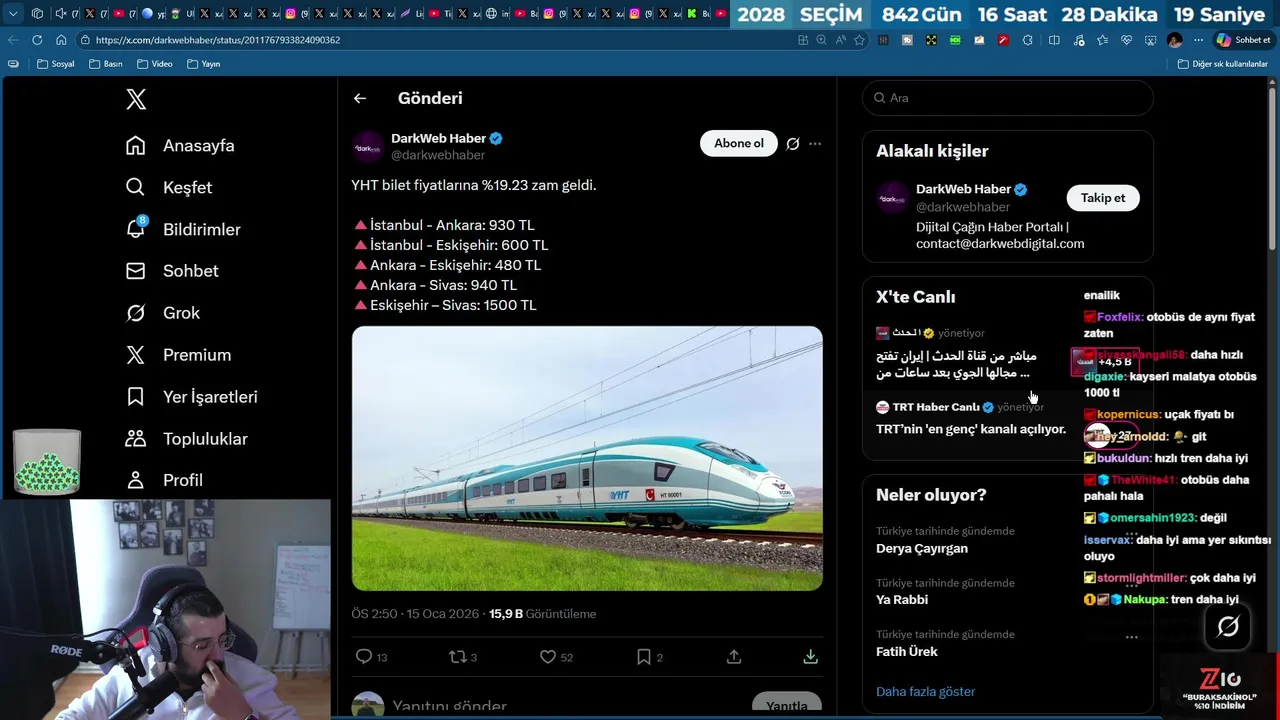This screenshot has width=1280, height=720.
Task: Click the Grok icon beside Abone ol
Action: 792,144
